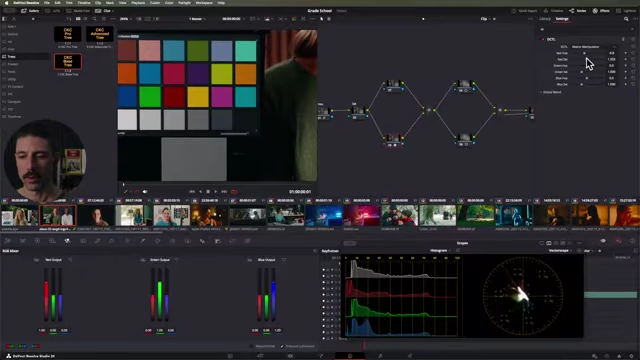640x360 pixels.
Task: Select the CKC Base Tree still
Action: pos(68,62)
